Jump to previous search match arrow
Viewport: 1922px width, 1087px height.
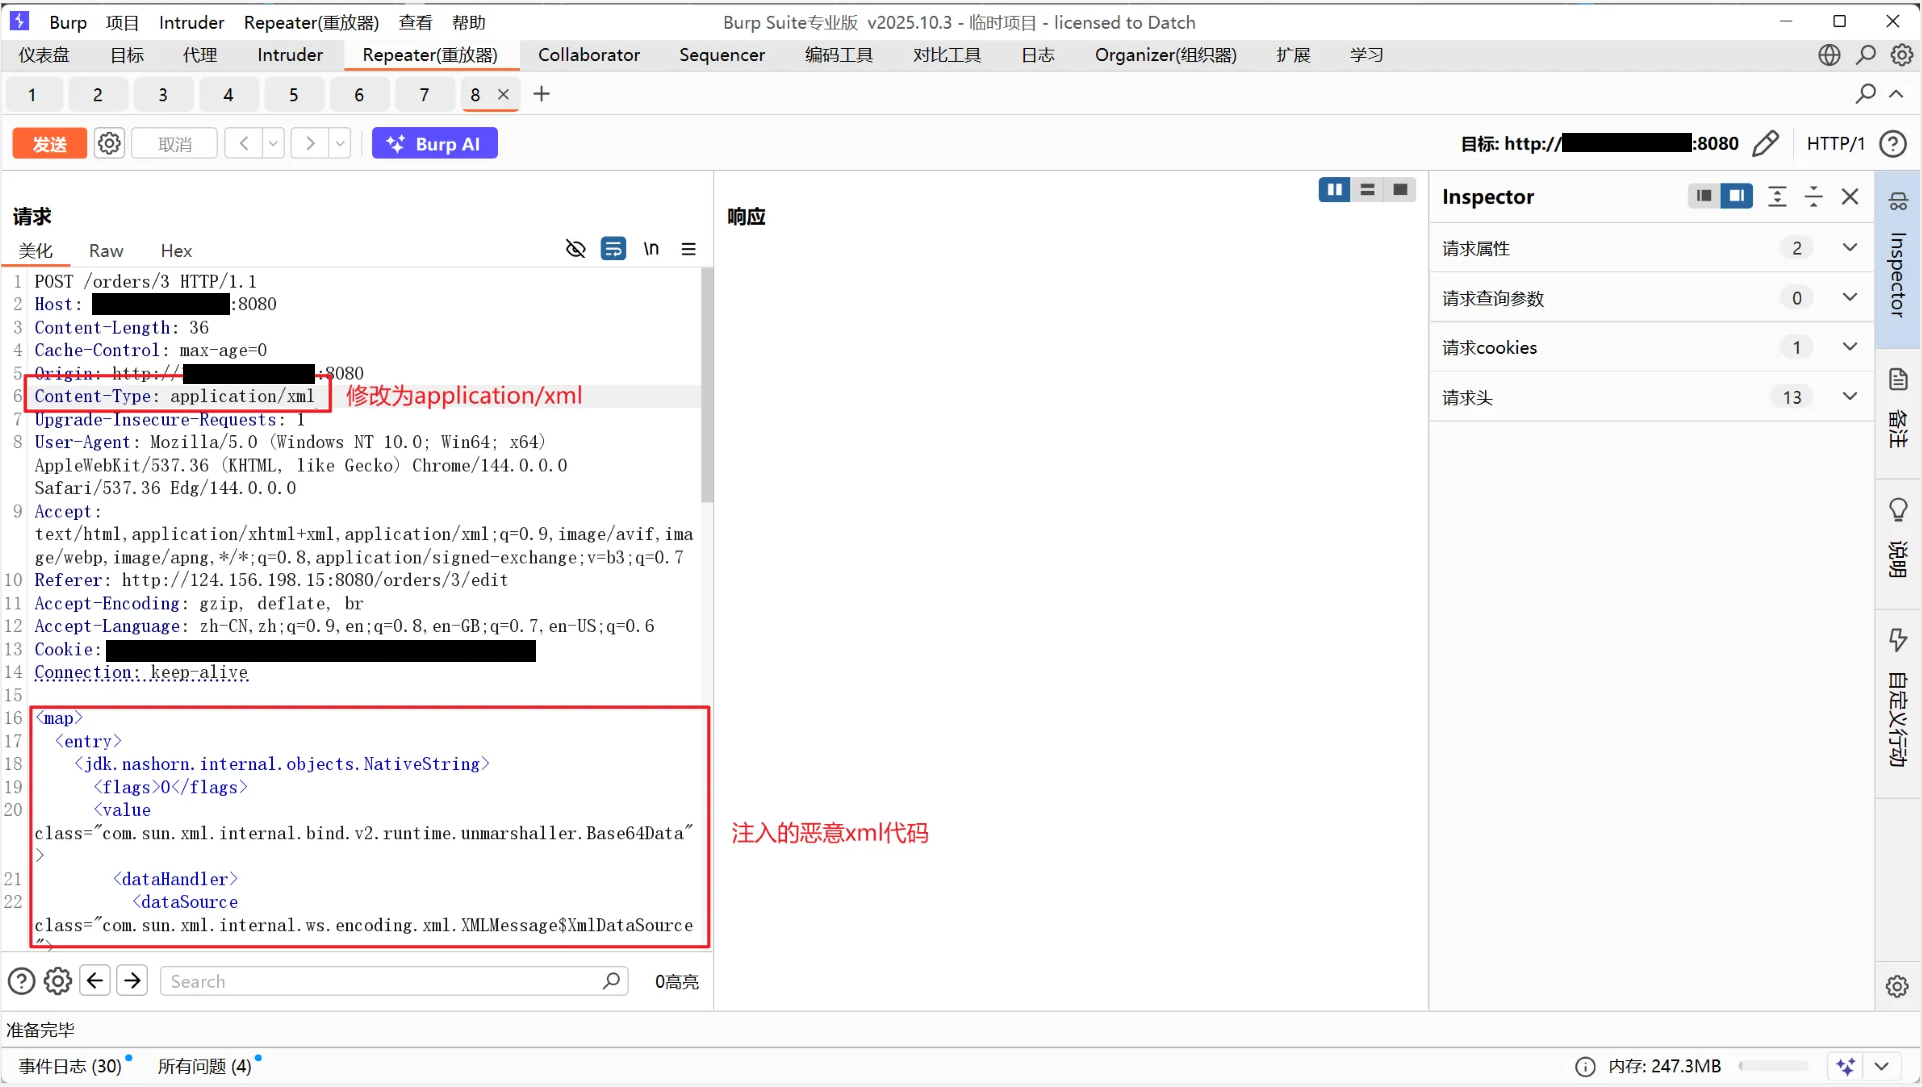pyautogui.click(x=95, y=981)
